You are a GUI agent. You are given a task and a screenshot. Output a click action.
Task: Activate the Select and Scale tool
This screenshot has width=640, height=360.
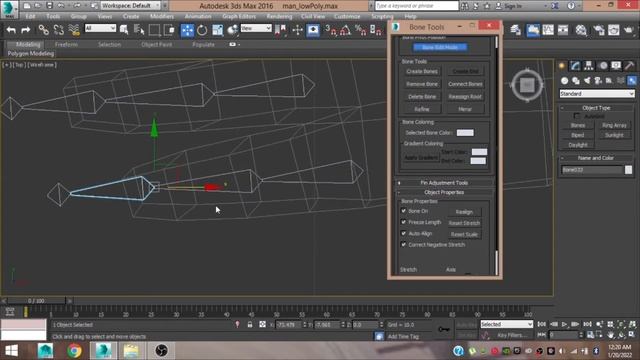[x=217, y=30]
